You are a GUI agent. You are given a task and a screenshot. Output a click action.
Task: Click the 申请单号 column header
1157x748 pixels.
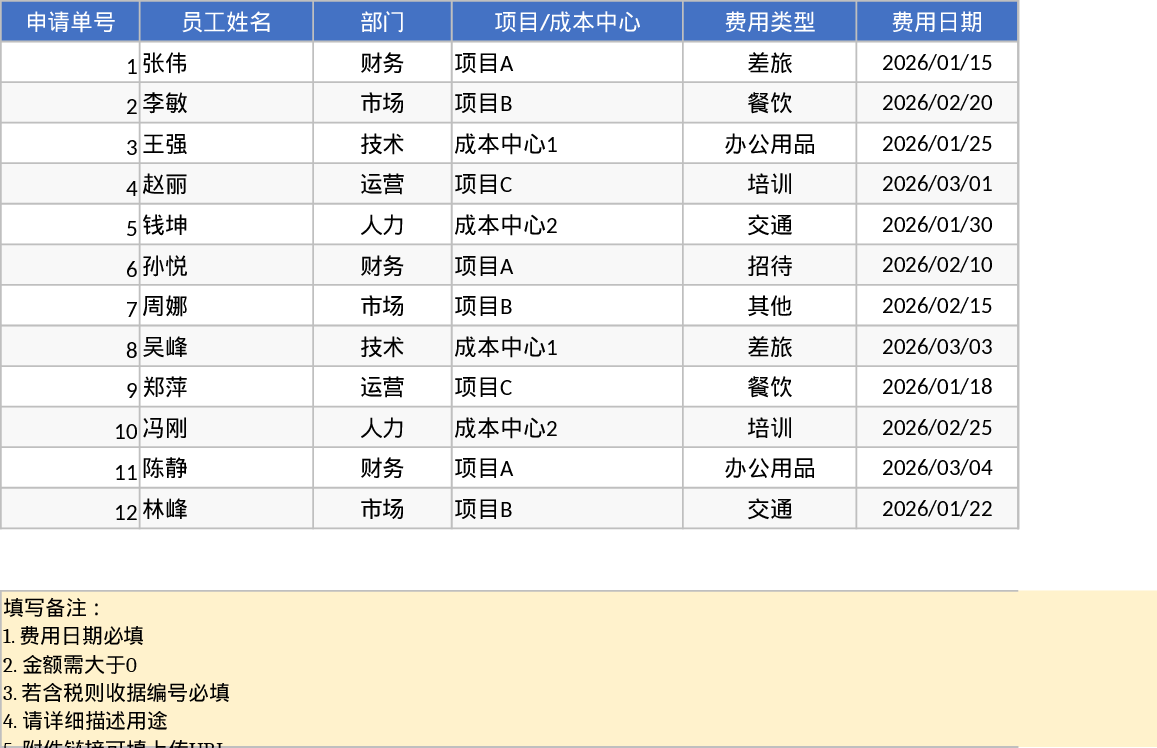point(70,22)
